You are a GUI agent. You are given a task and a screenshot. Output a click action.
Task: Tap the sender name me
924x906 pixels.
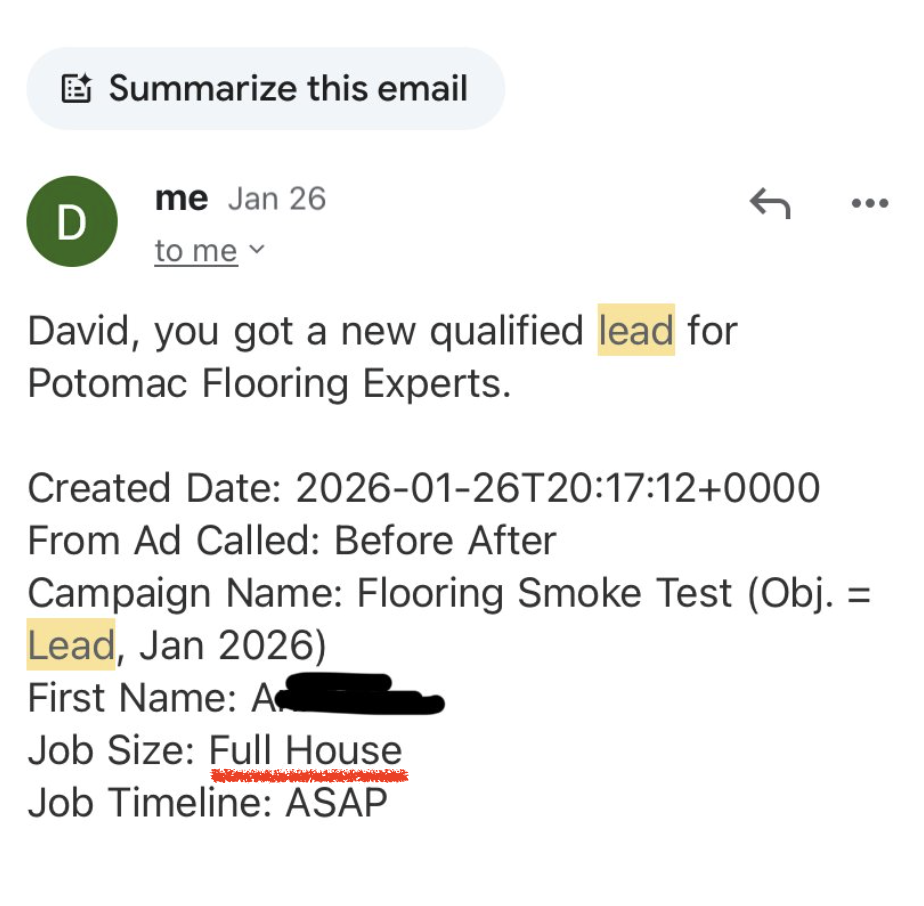click(180, 198)
